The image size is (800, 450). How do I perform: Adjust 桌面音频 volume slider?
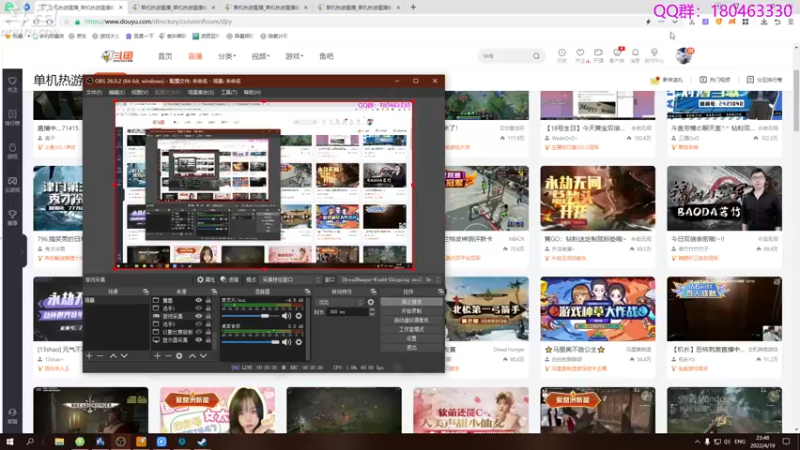(251, 342)
